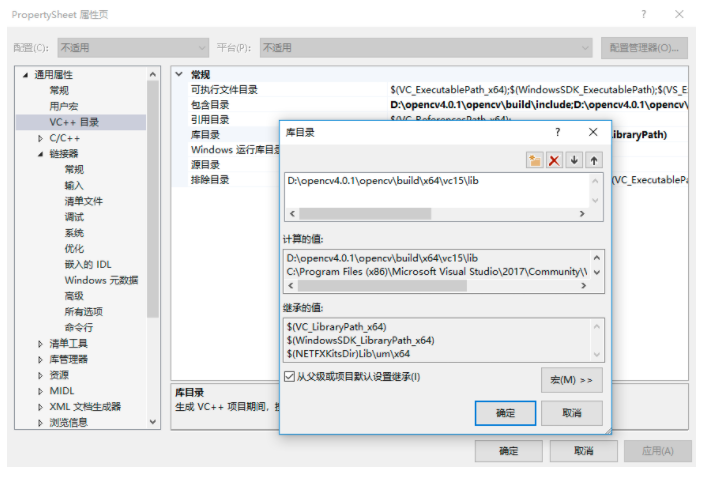Select 高级 tree item
The width and height of the screenshot is (701, 478).
click(x=74, y=296)
